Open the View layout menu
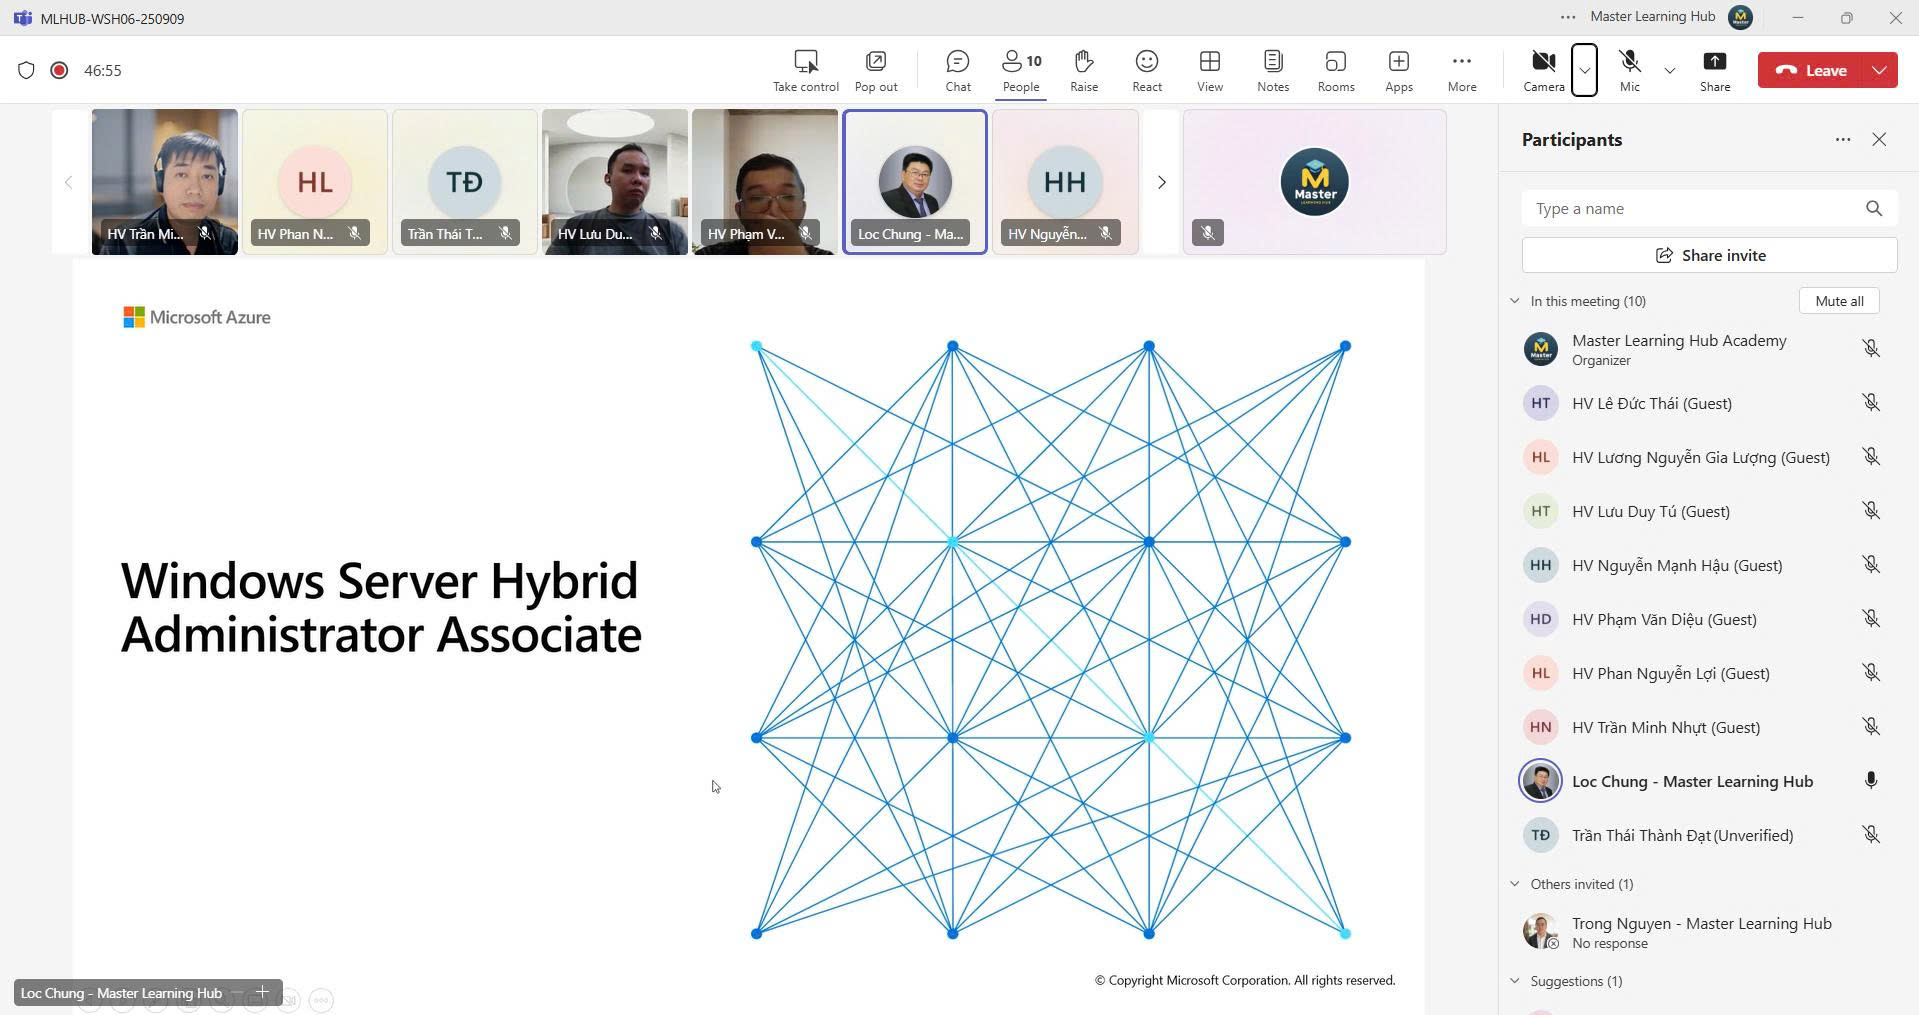Screen dimensions: 1919x1015 pyautogui.click(x=1209, y=70)
